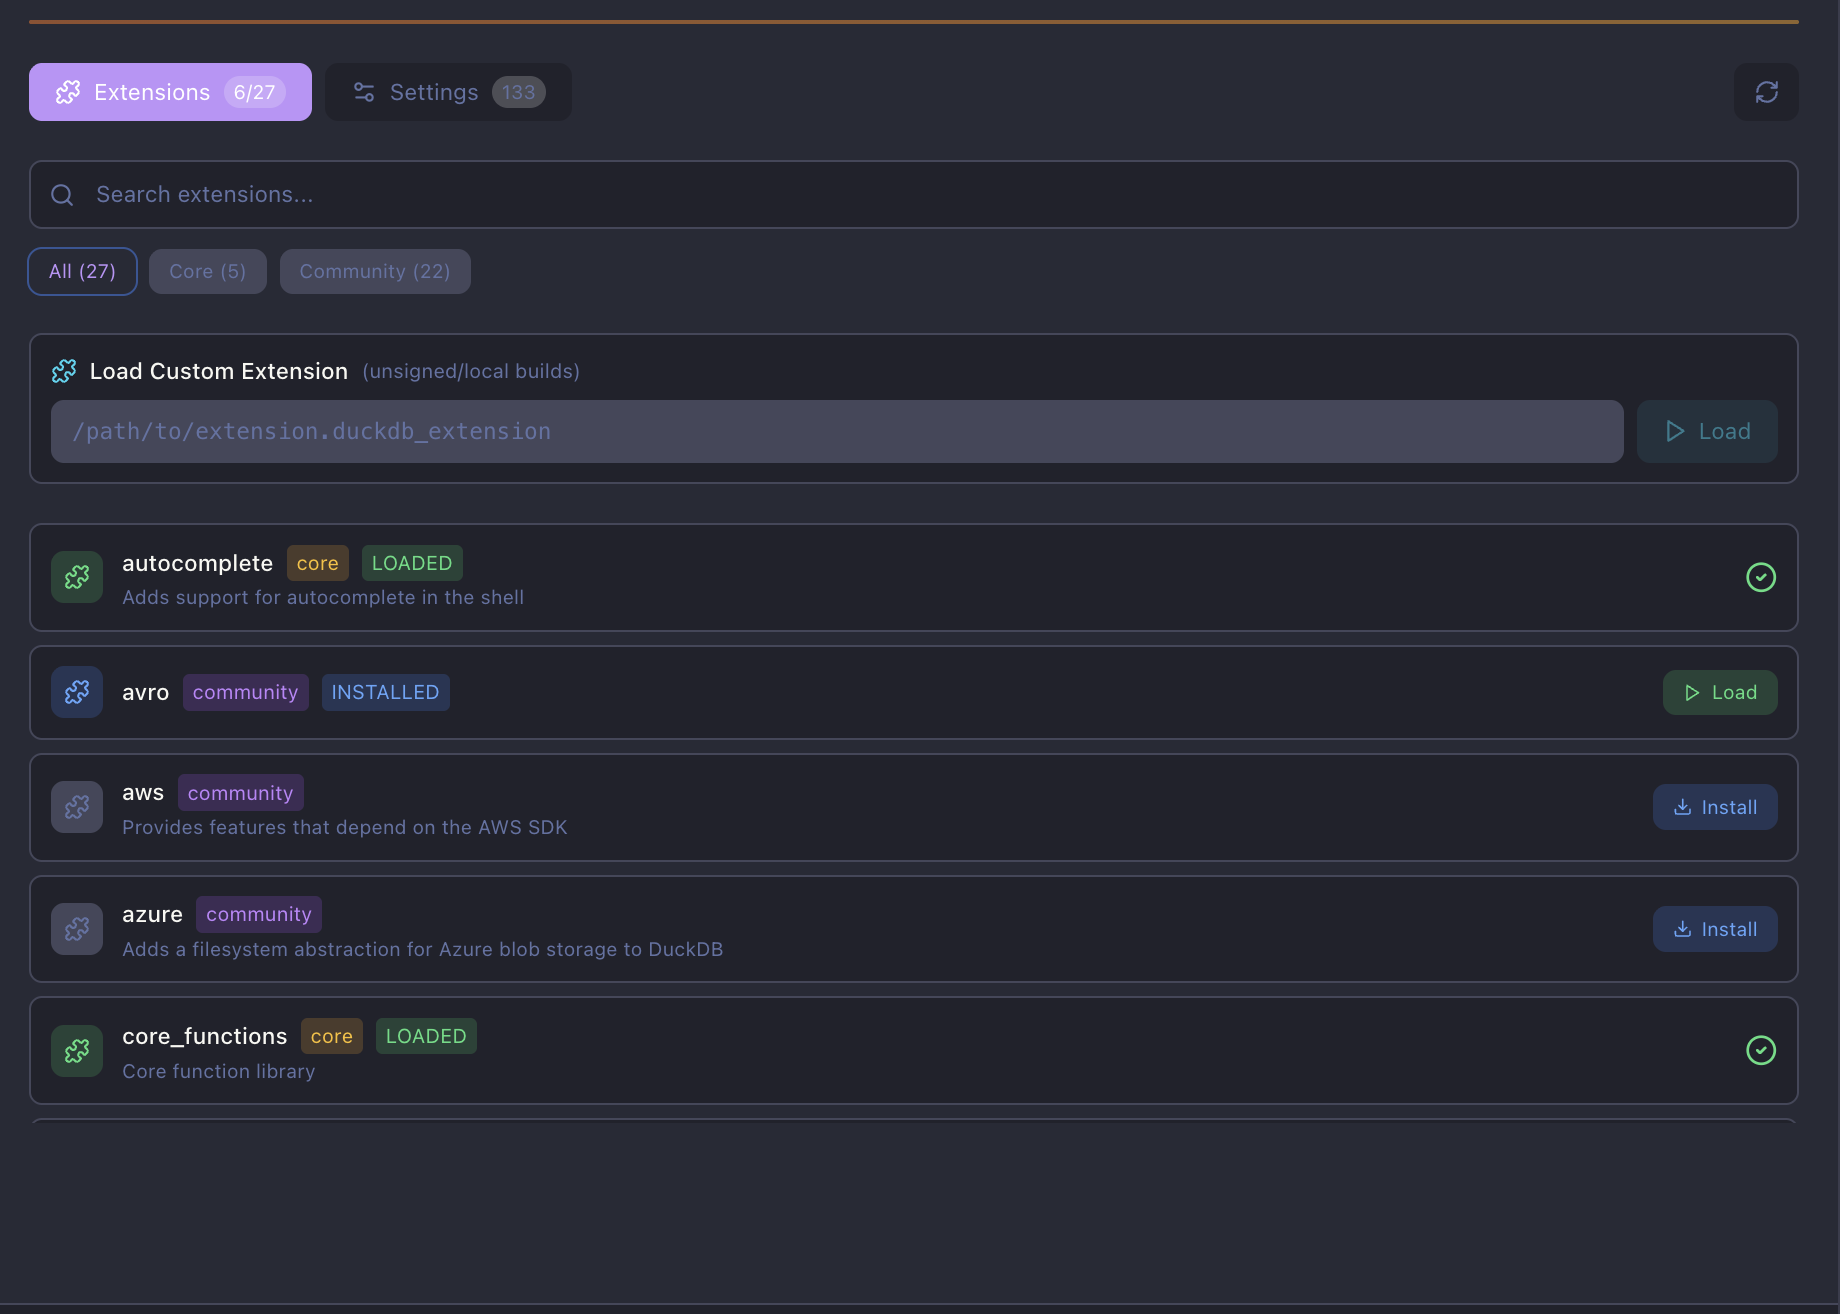Viewport: 1840px width, 1314px height.
Task: Switch to the Settings tab
Action: [x=447, y=91]
